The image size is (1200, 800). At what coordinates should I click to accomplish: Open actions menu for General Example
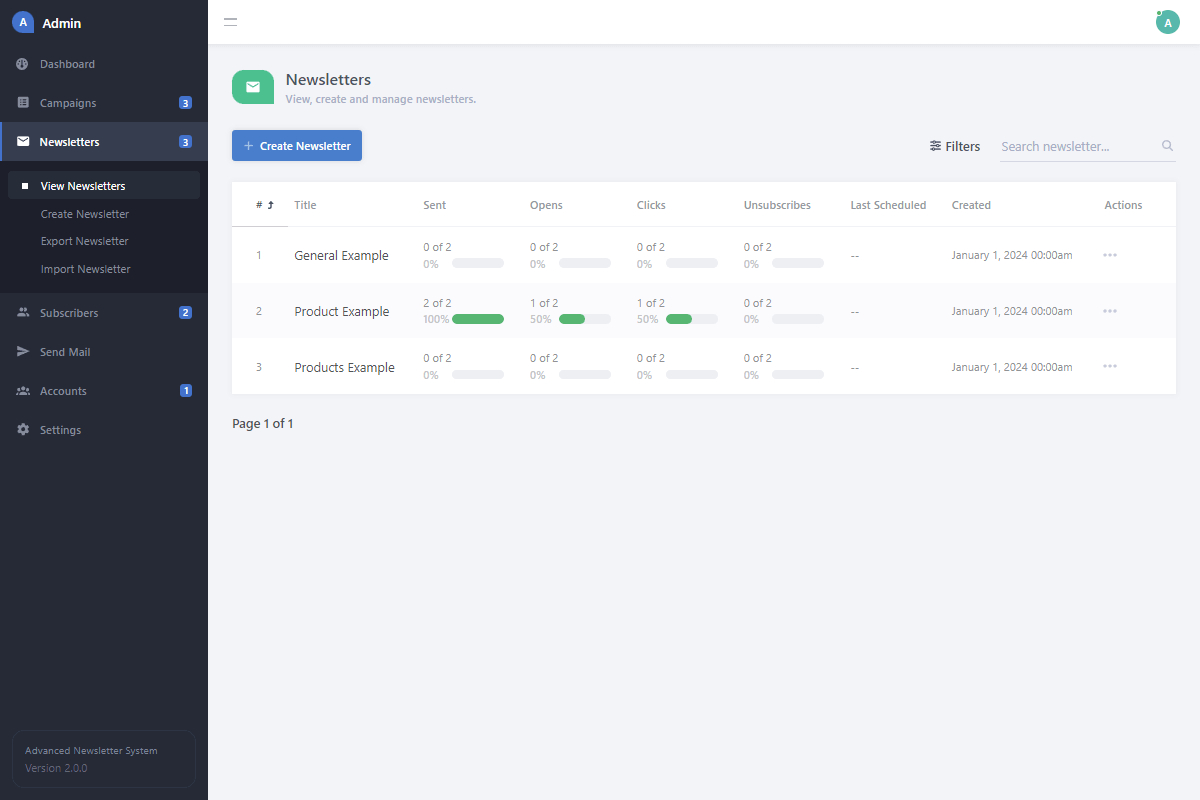1109,255
